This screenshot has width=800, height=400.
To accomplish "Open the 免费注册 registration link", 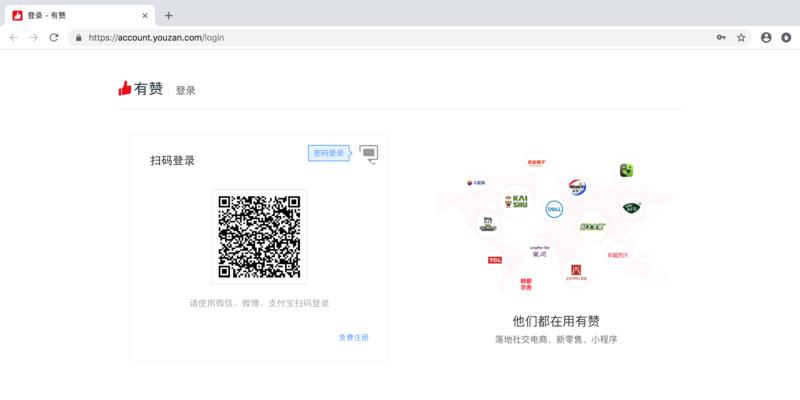I will (x=354, y=337).
